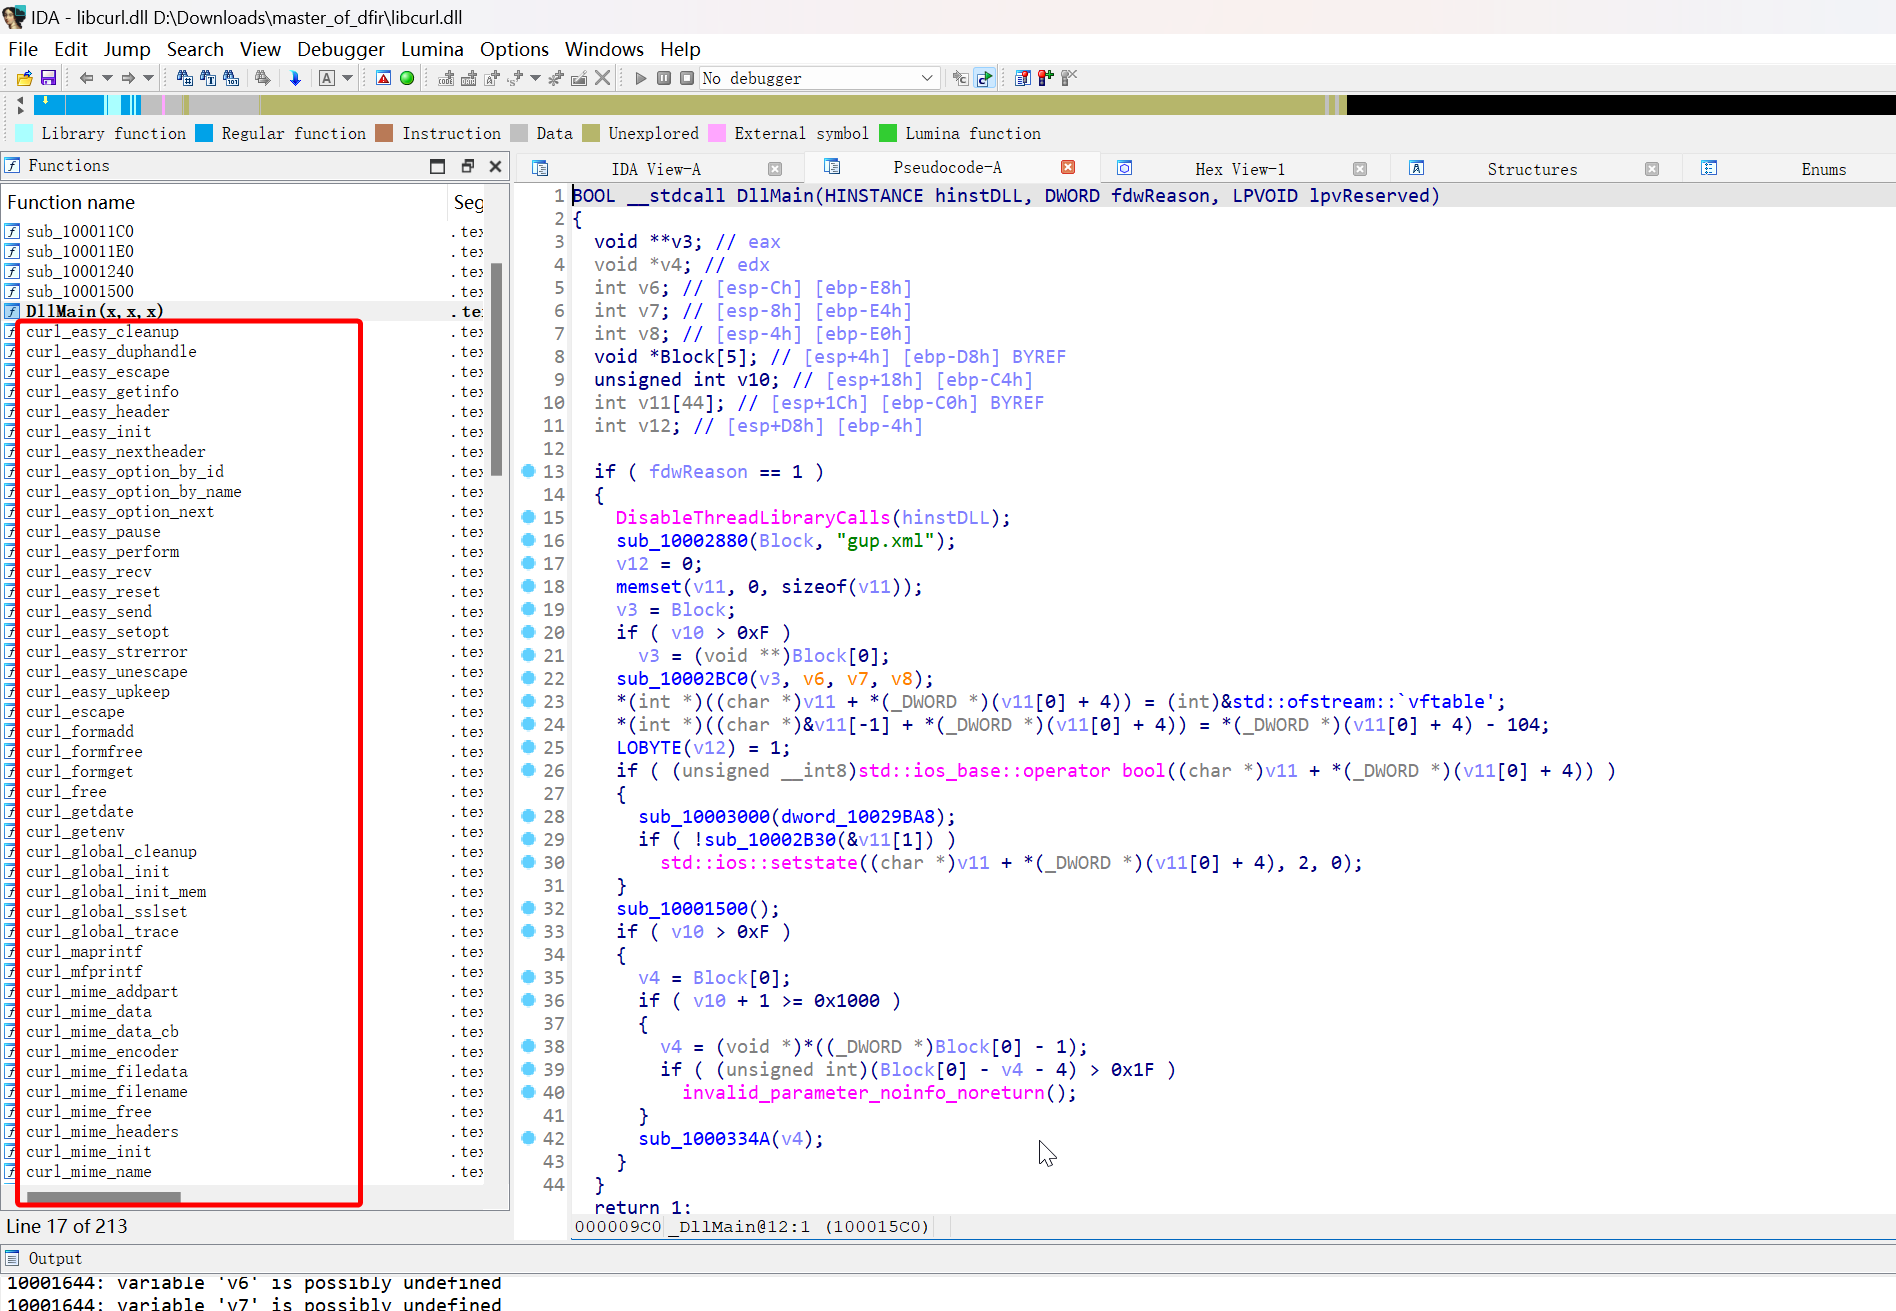The image size is (1896, 1311).
Task: Click the Regular function color swatch
Action: click(x=204, y=133)
